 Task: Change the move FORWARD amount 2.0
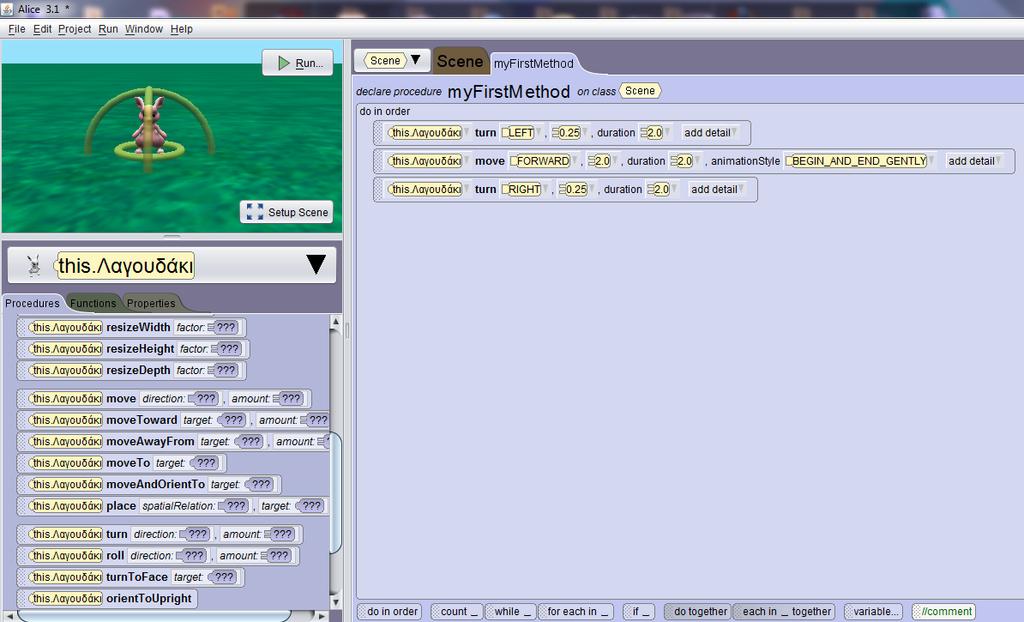point(601,161)
